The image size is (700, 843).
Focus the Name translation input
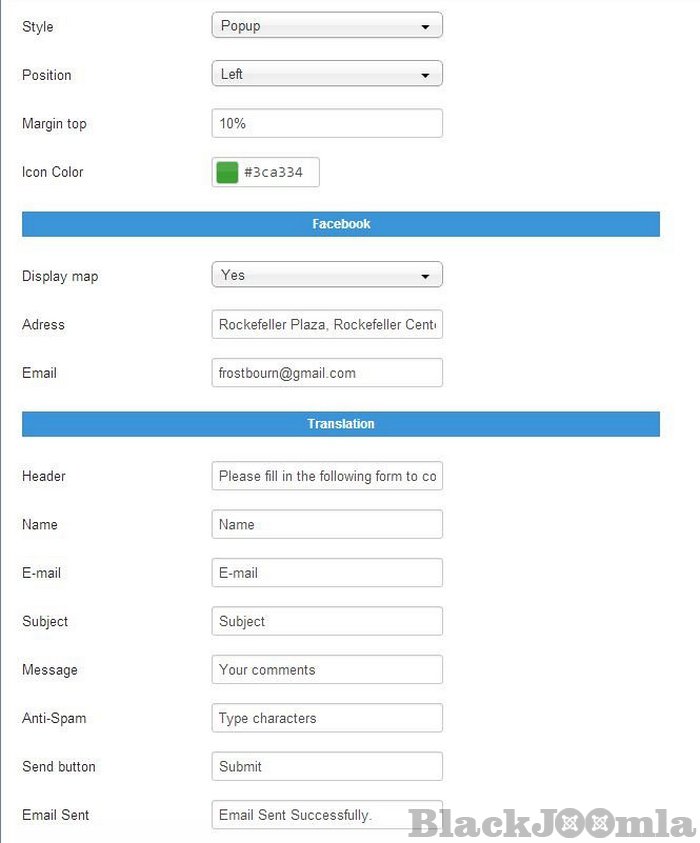[327, 524]
